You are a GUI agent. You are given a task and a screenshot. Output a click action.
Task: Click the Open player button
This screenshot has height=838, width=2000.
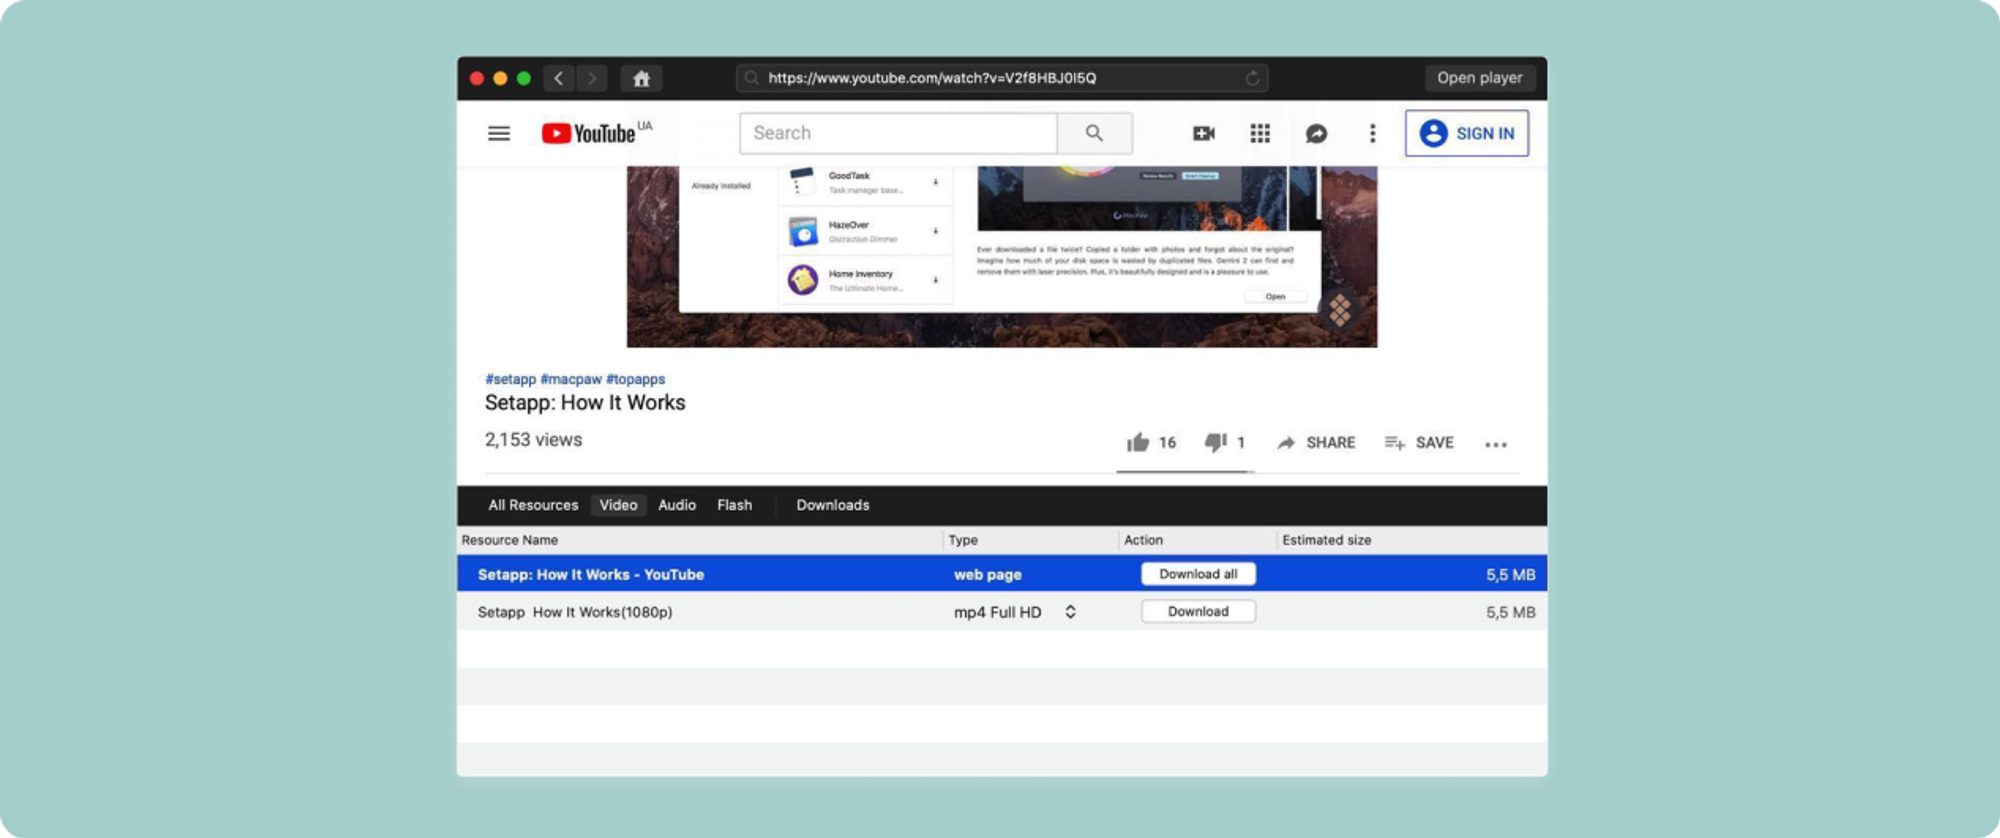click(x=1479, y=78)
